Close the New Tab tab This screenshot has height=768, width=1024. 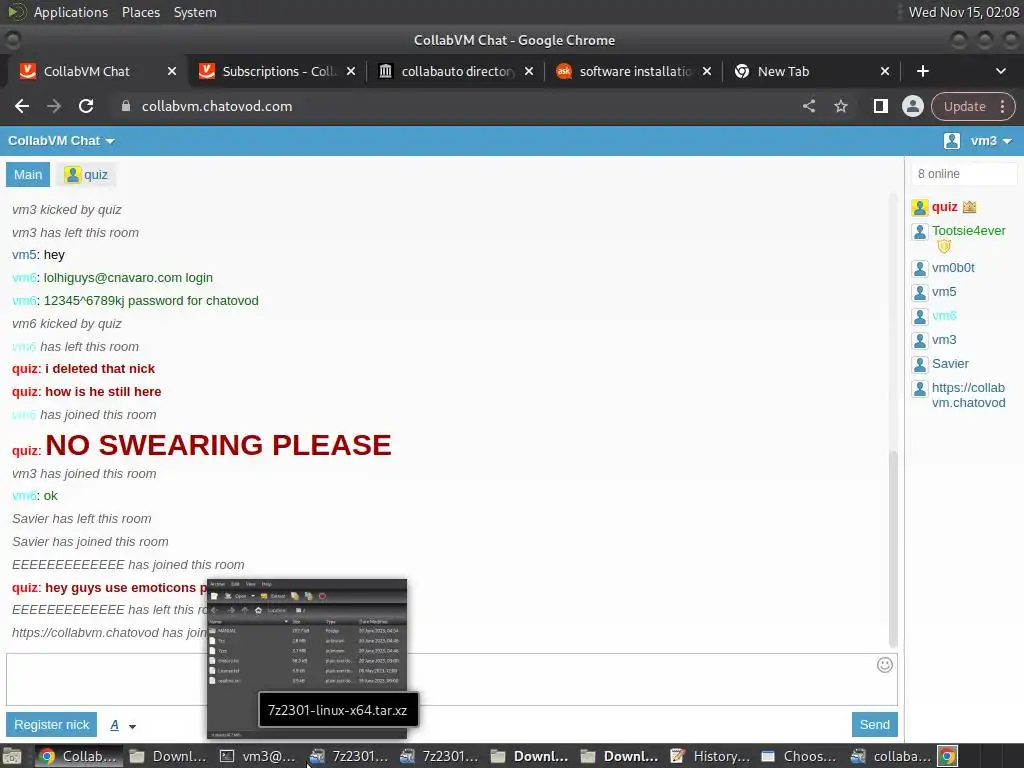[885, 71]
